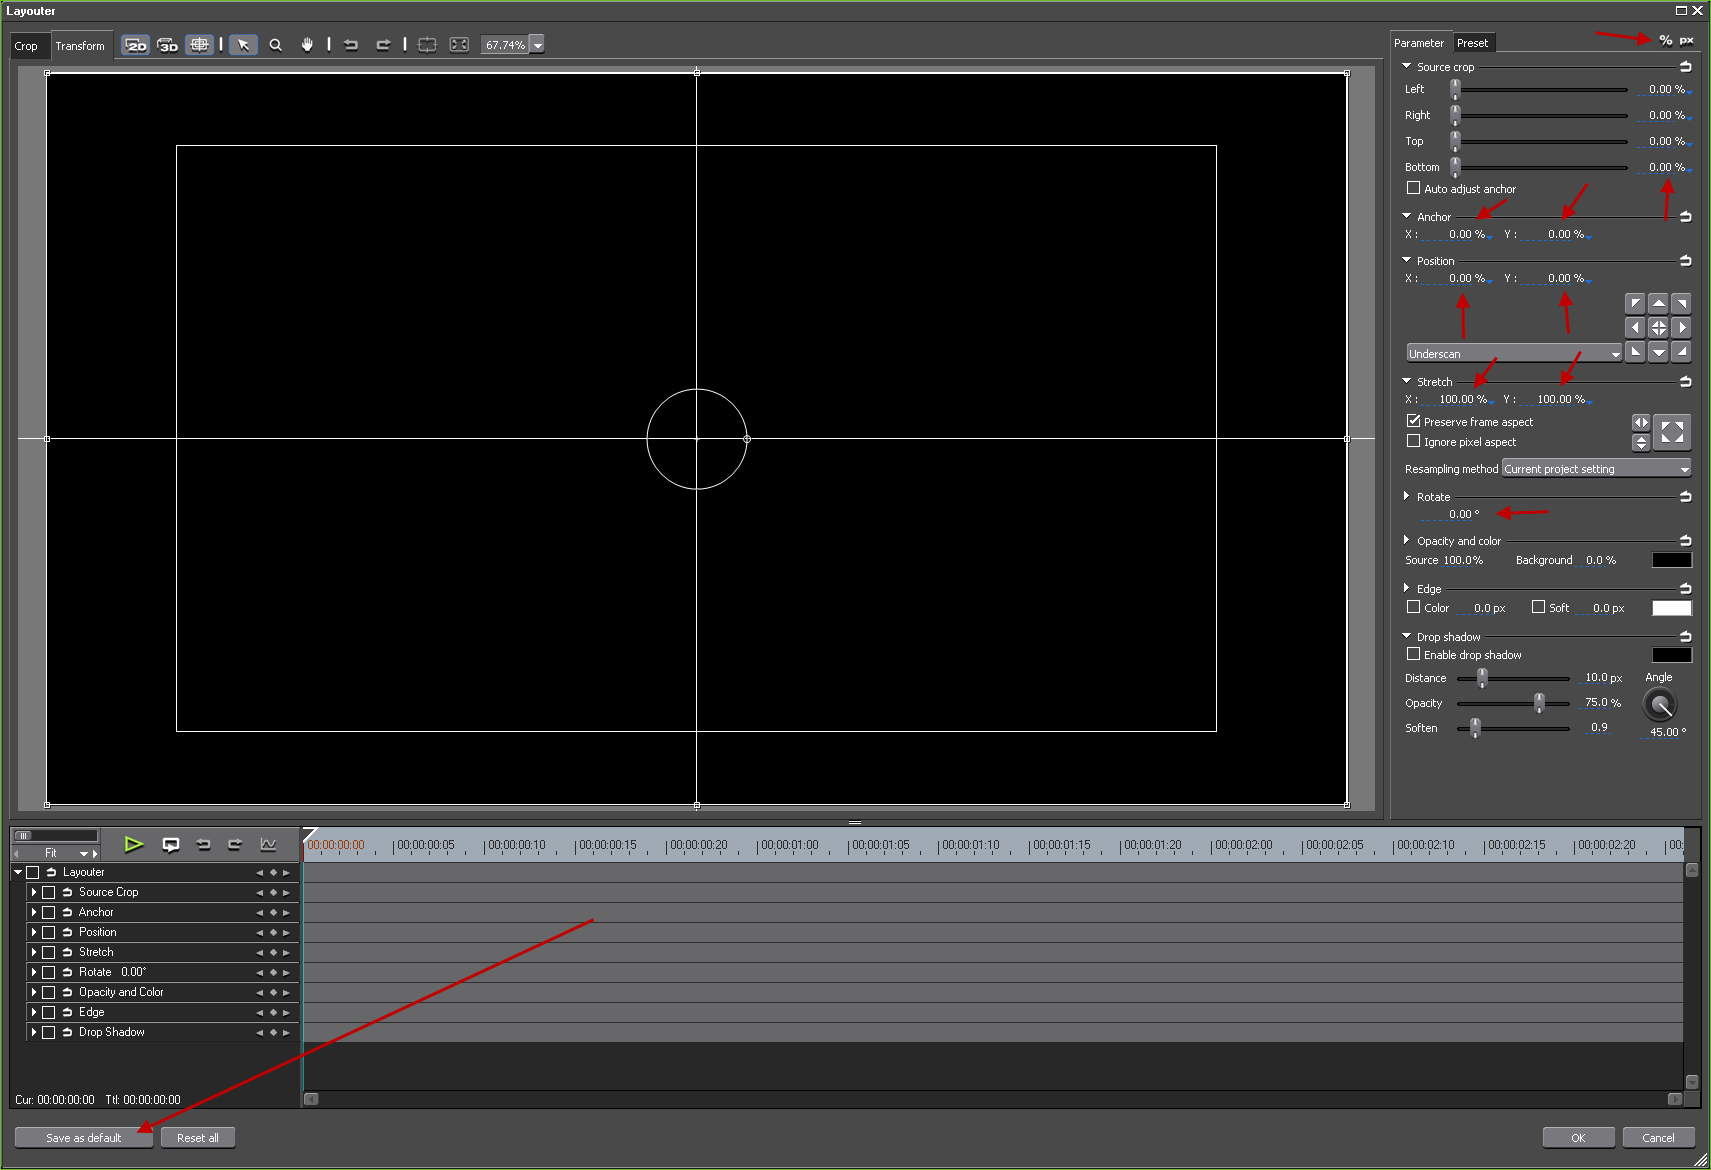Select the zoom magnifier tool
The image size is (1711, 1170).
[x=276, y=45]
